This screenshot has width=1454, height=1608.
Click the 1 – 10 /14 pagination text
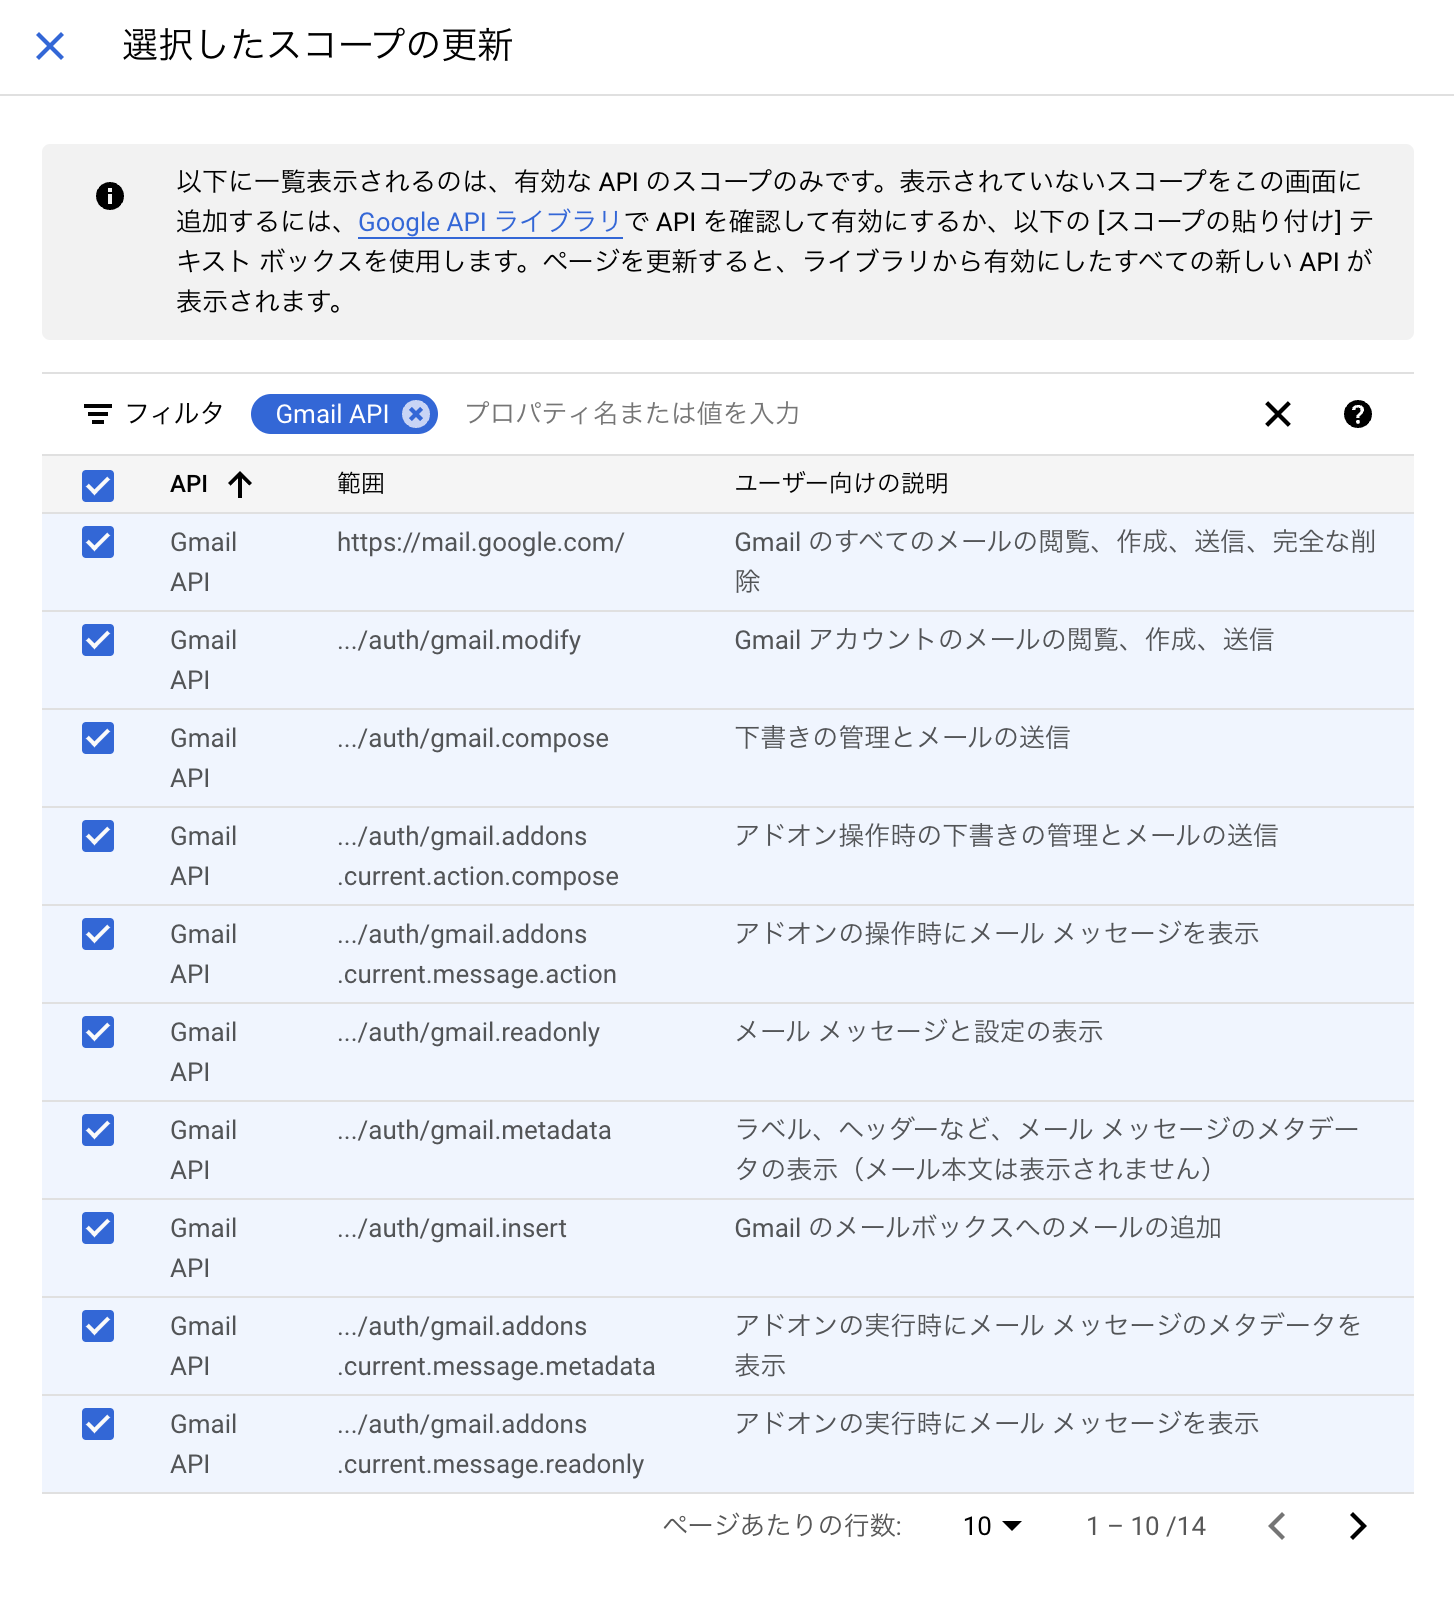pos(1146,1526)
